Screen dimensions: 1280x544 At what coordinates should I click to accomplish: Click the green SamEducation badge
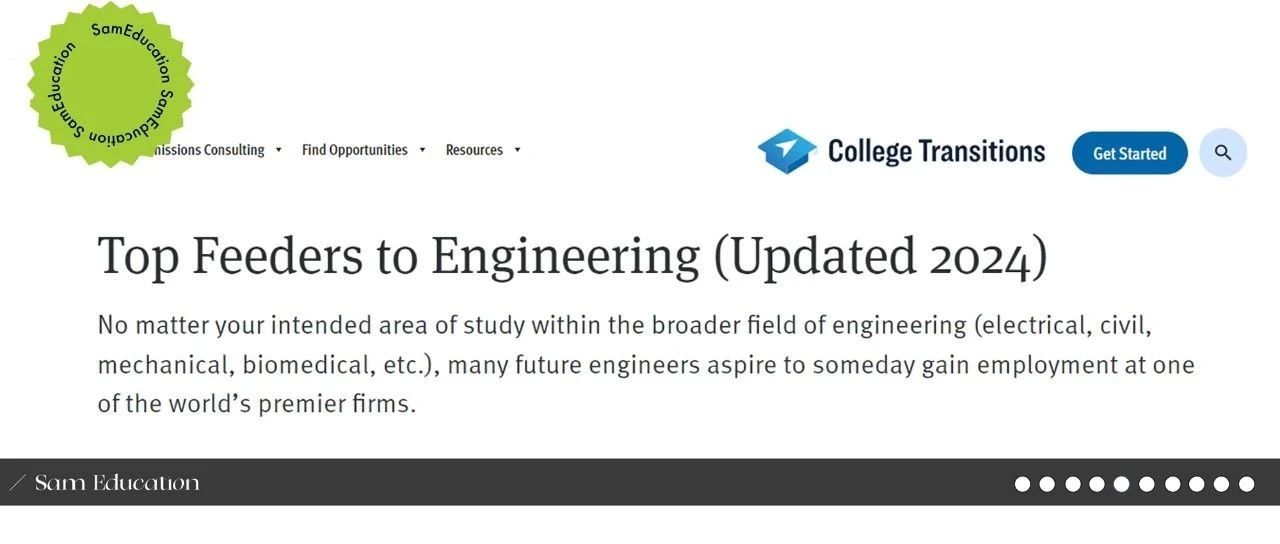[110, 84]
